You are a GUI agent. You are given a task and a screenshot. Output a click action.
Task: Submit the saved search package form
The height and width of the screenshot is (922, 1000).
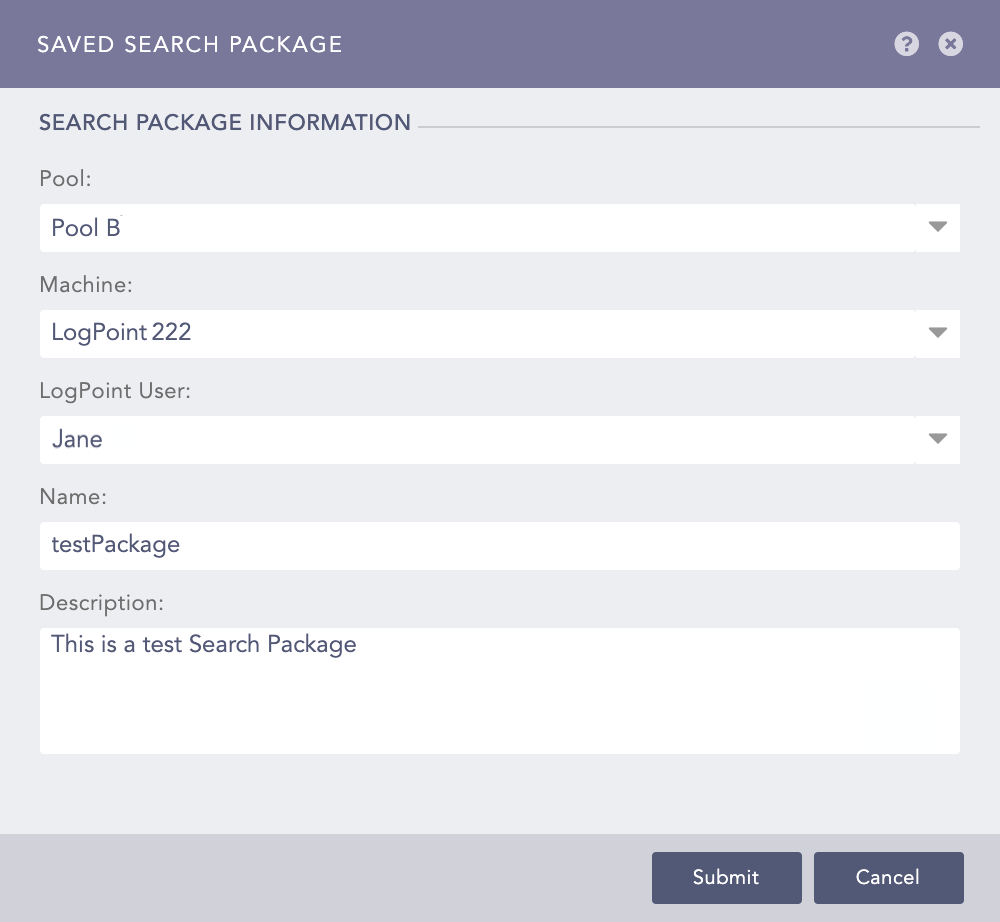[727, 877]
